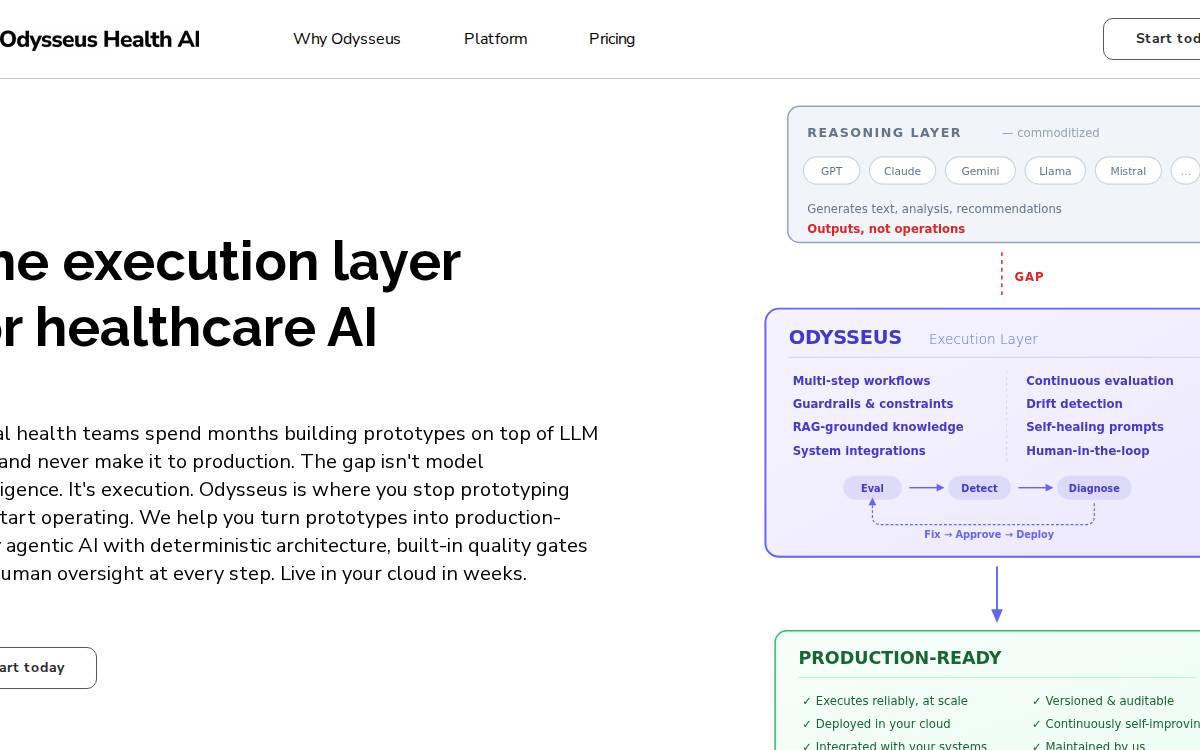Click 'Fix → Approve → Deploy' caption
The height and width of the screenshot is (750, 1200).
point(989,534)
